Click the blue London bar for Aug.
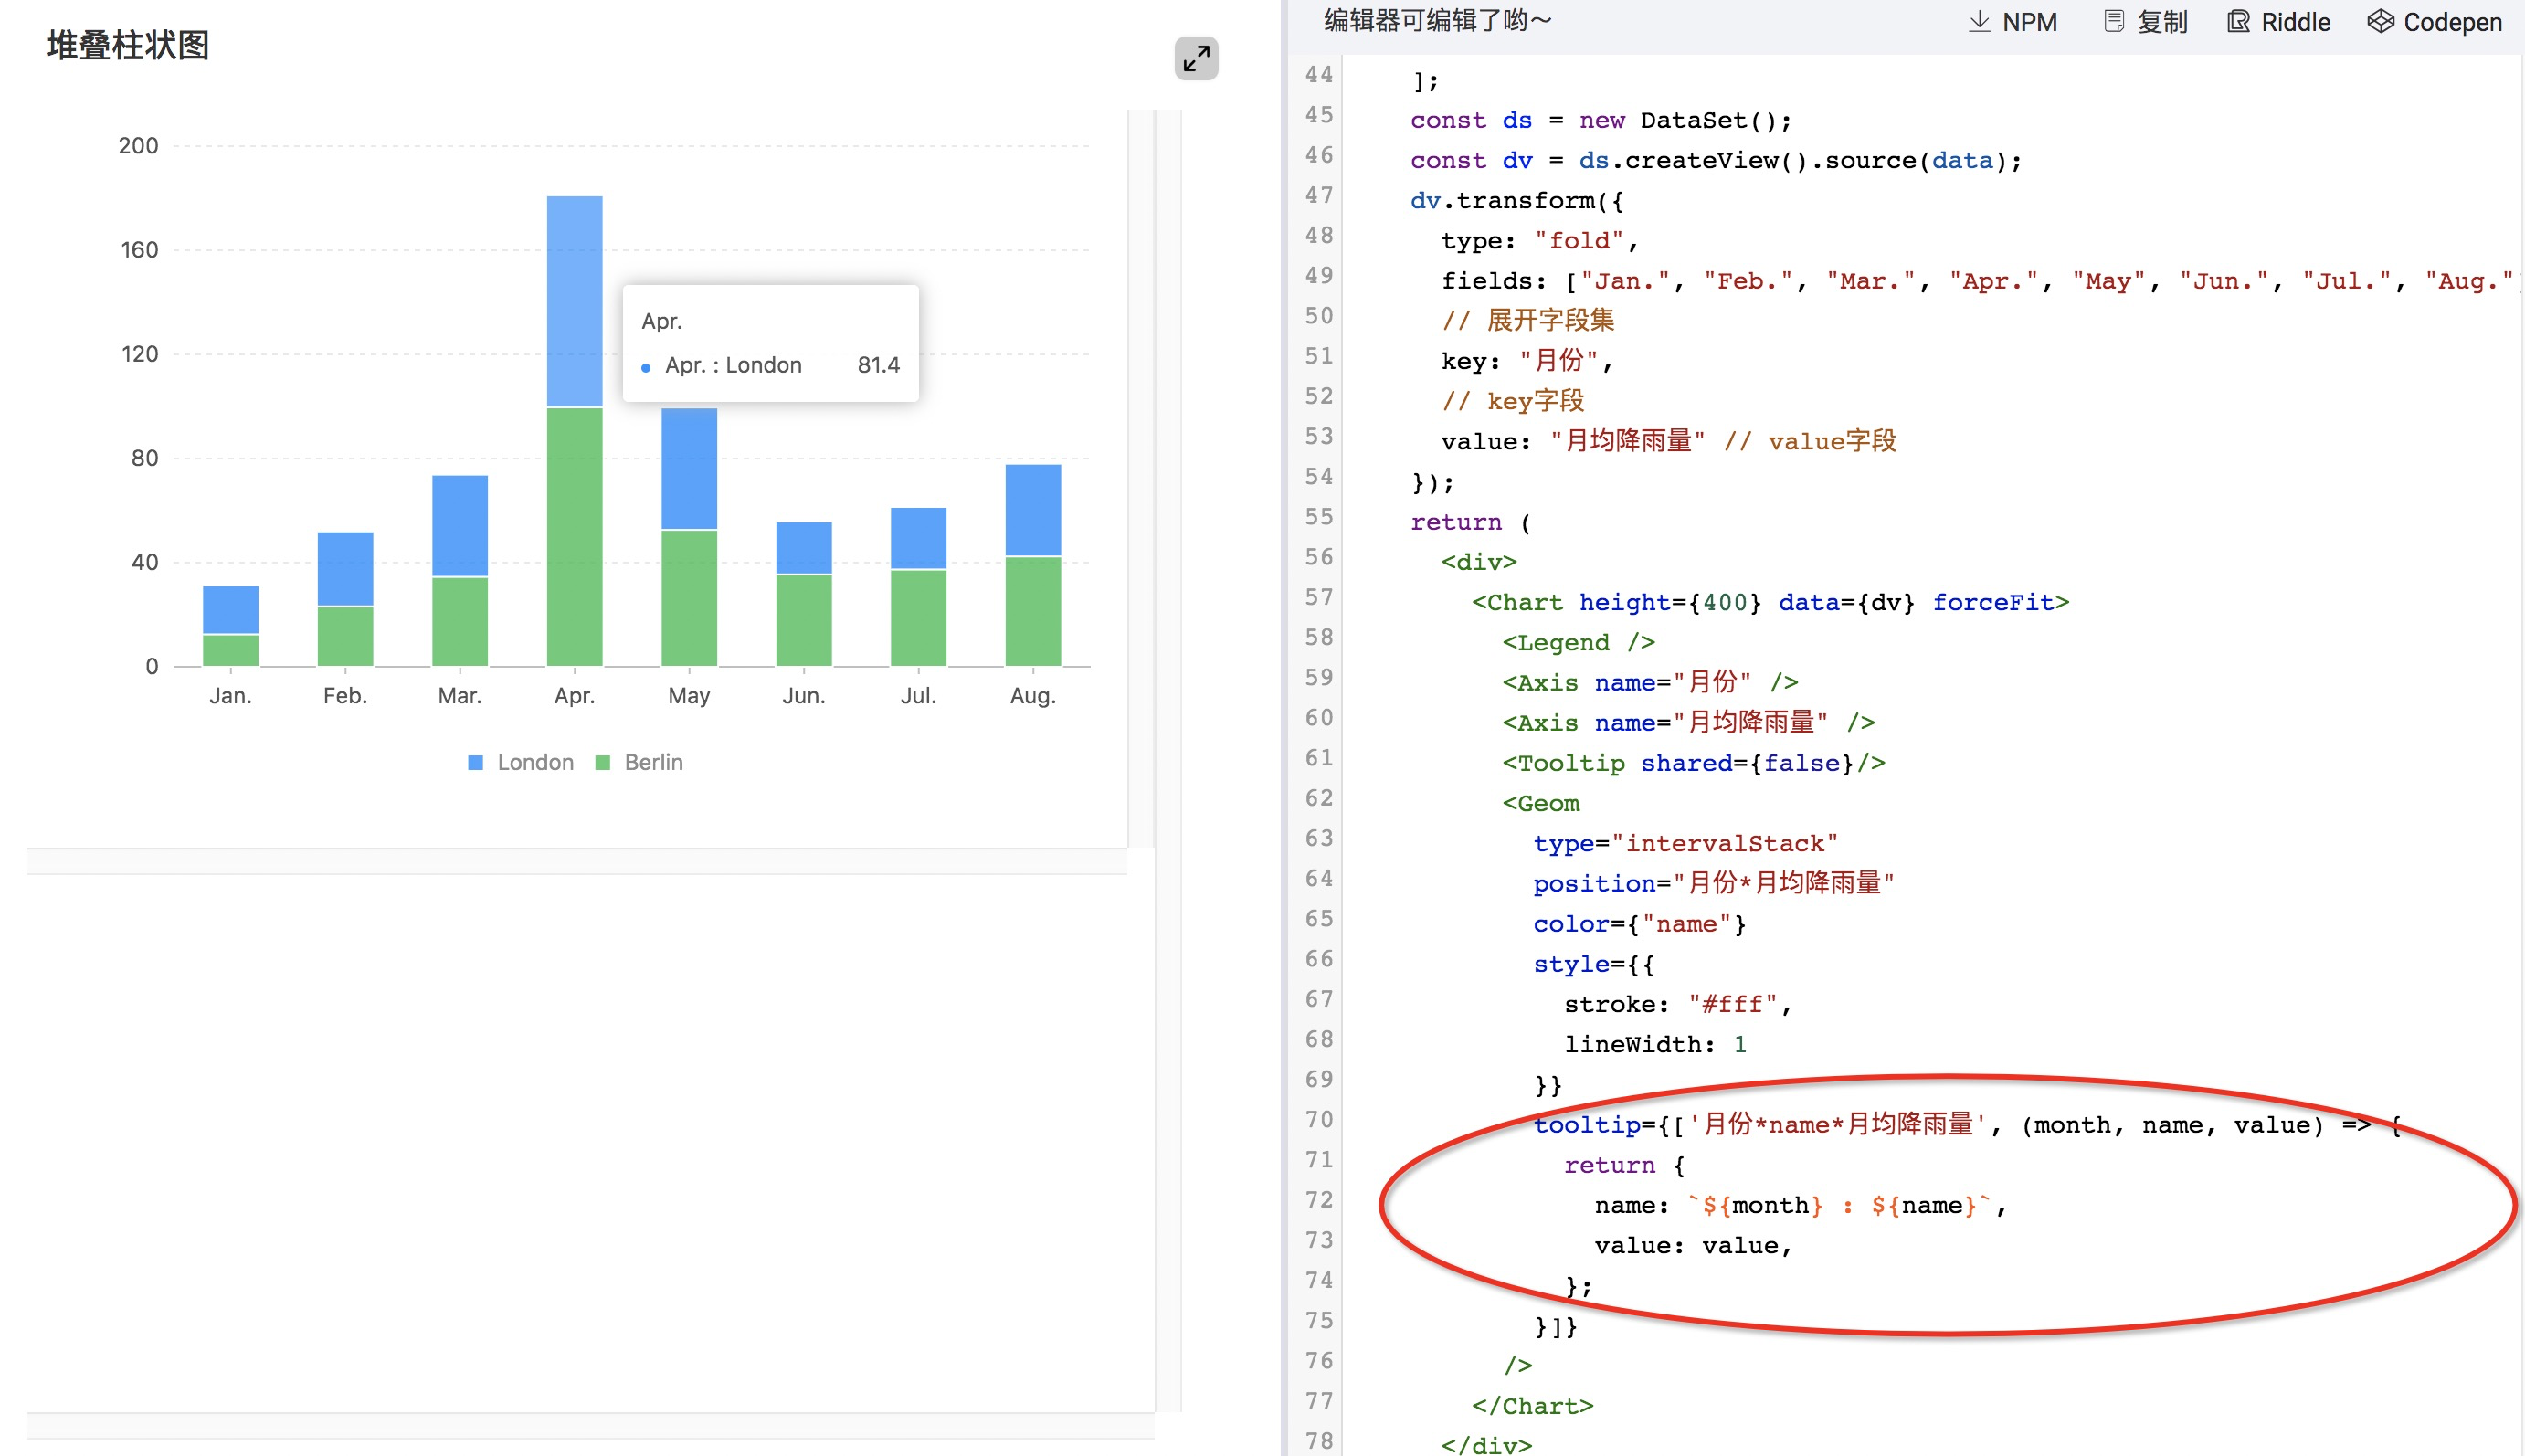Screen dimensions: 2525x1456 (1033, 509)
